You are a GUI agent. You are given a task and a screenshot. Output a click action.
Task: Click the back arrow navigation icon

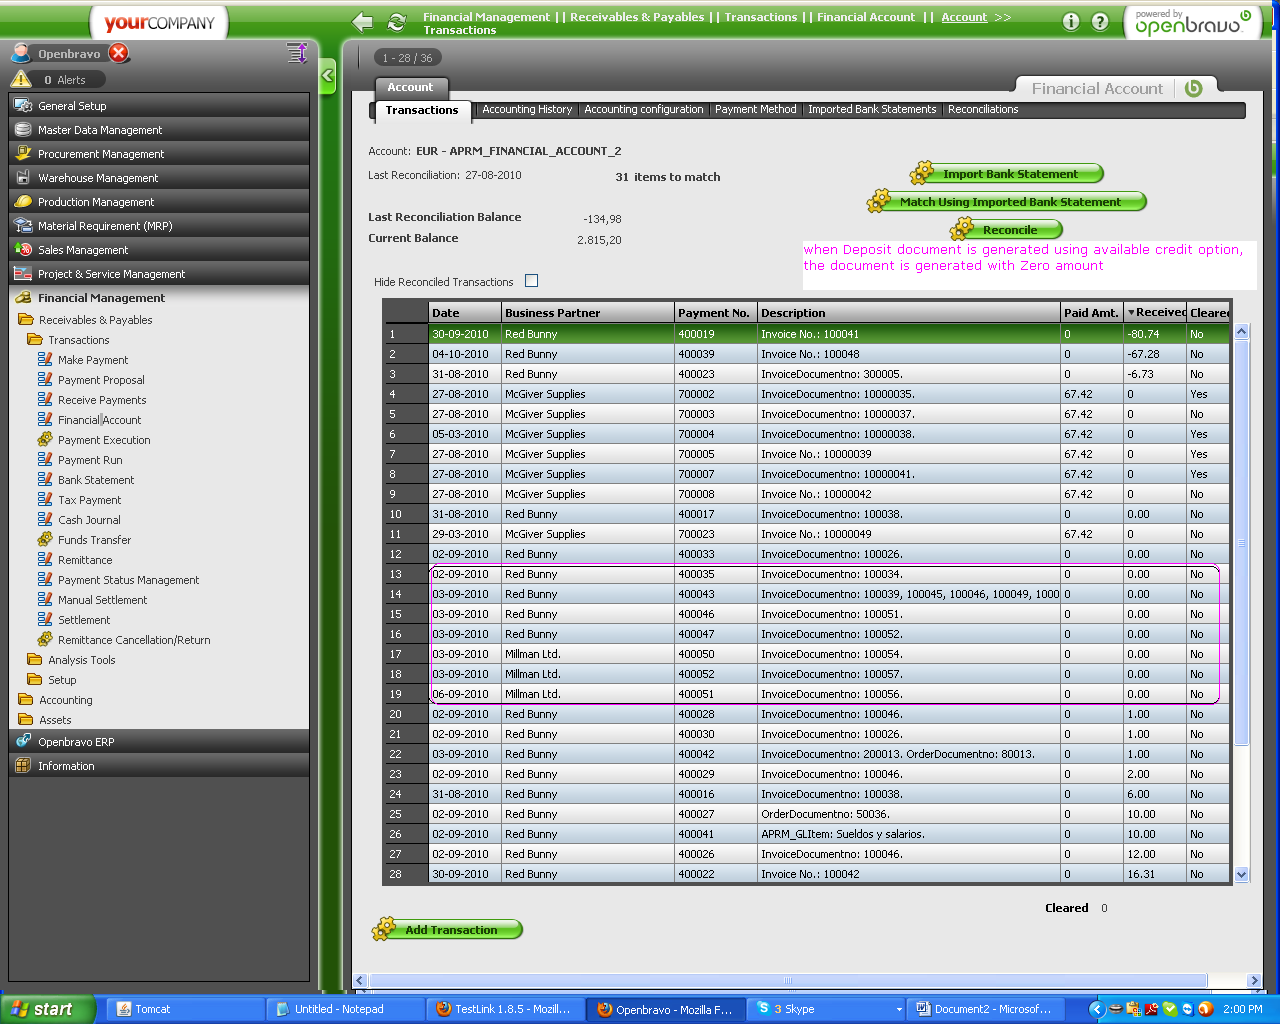pos(363,22)
